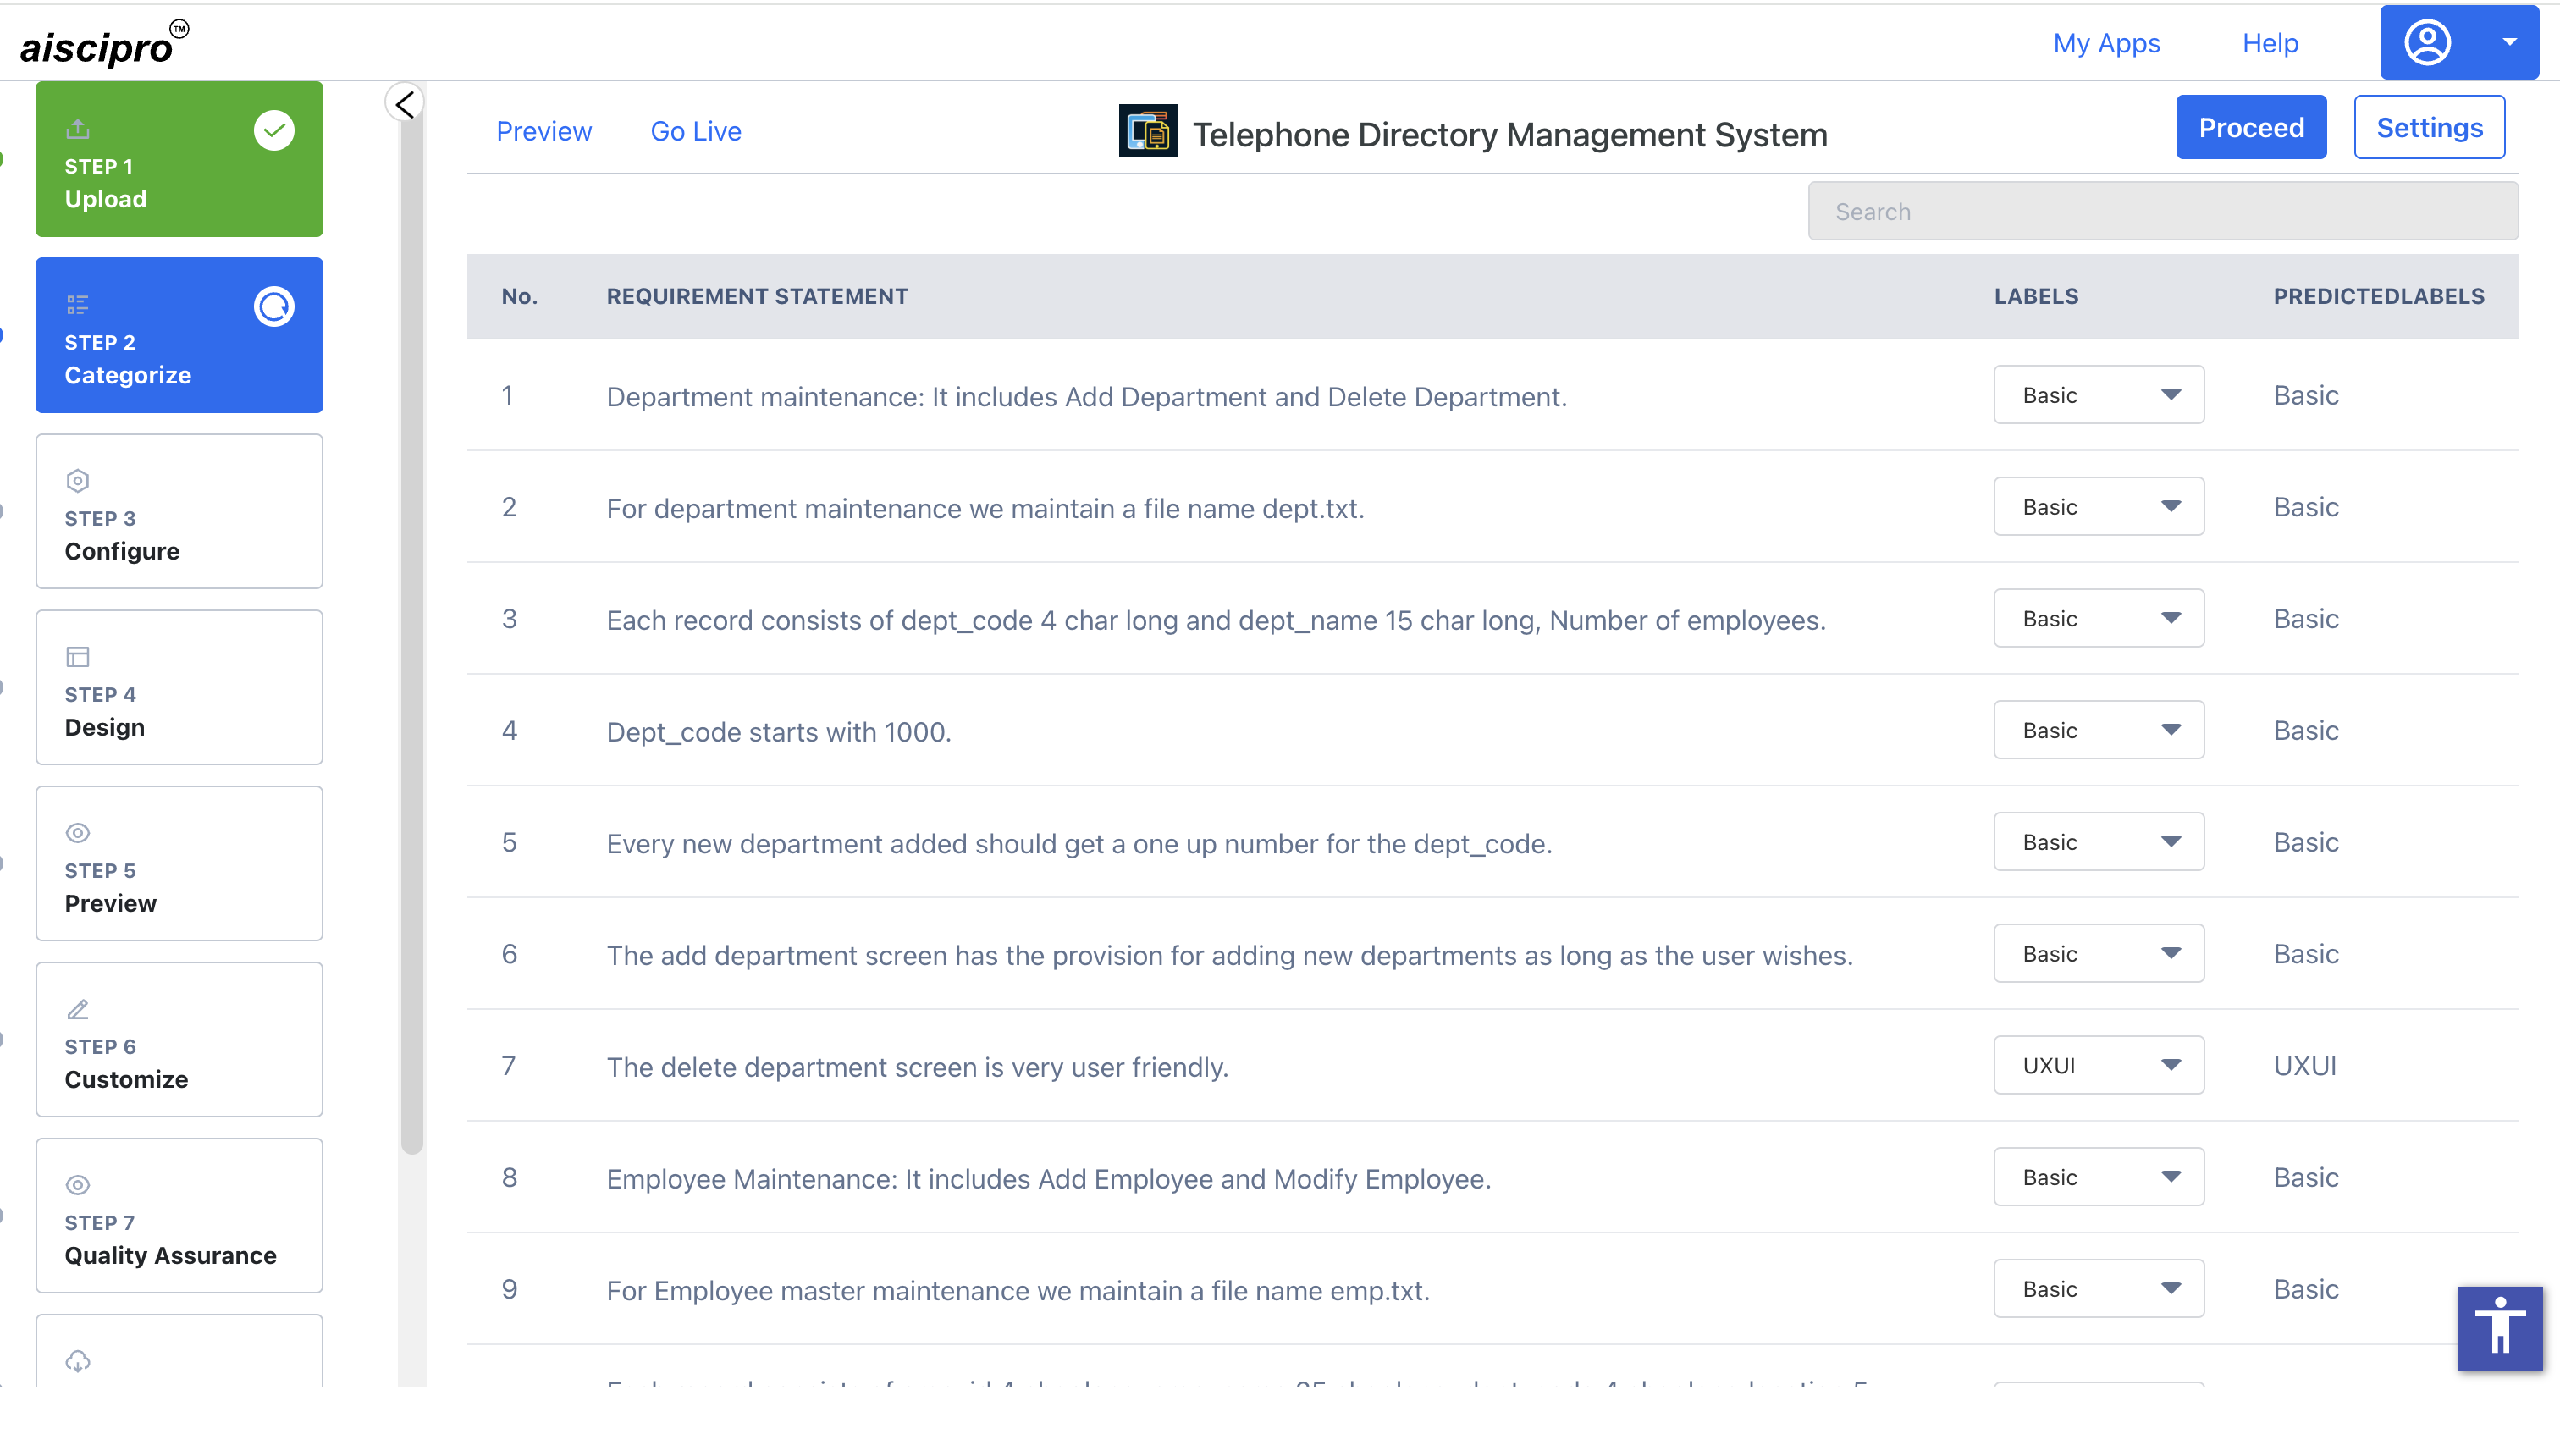Click the PREDICTEDLABELS column header
Viewport: 2560px width, 1456px height.
[x=2379, y=296]
